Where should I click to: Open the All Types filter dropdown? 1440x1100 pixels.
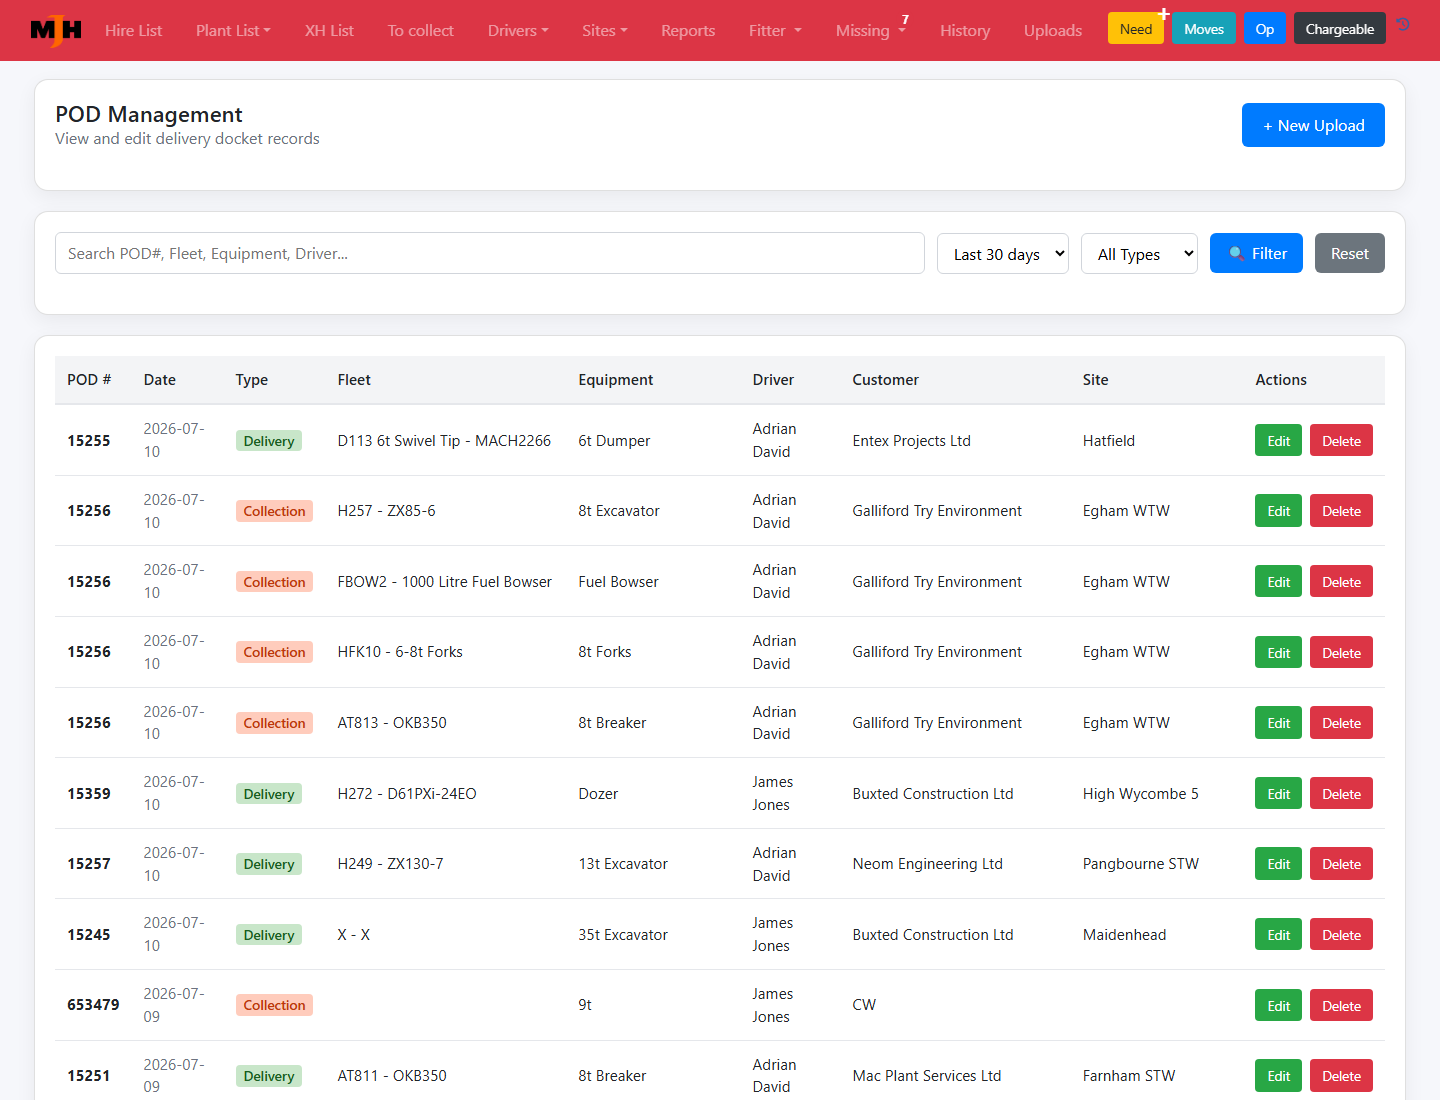(1139, 254)
